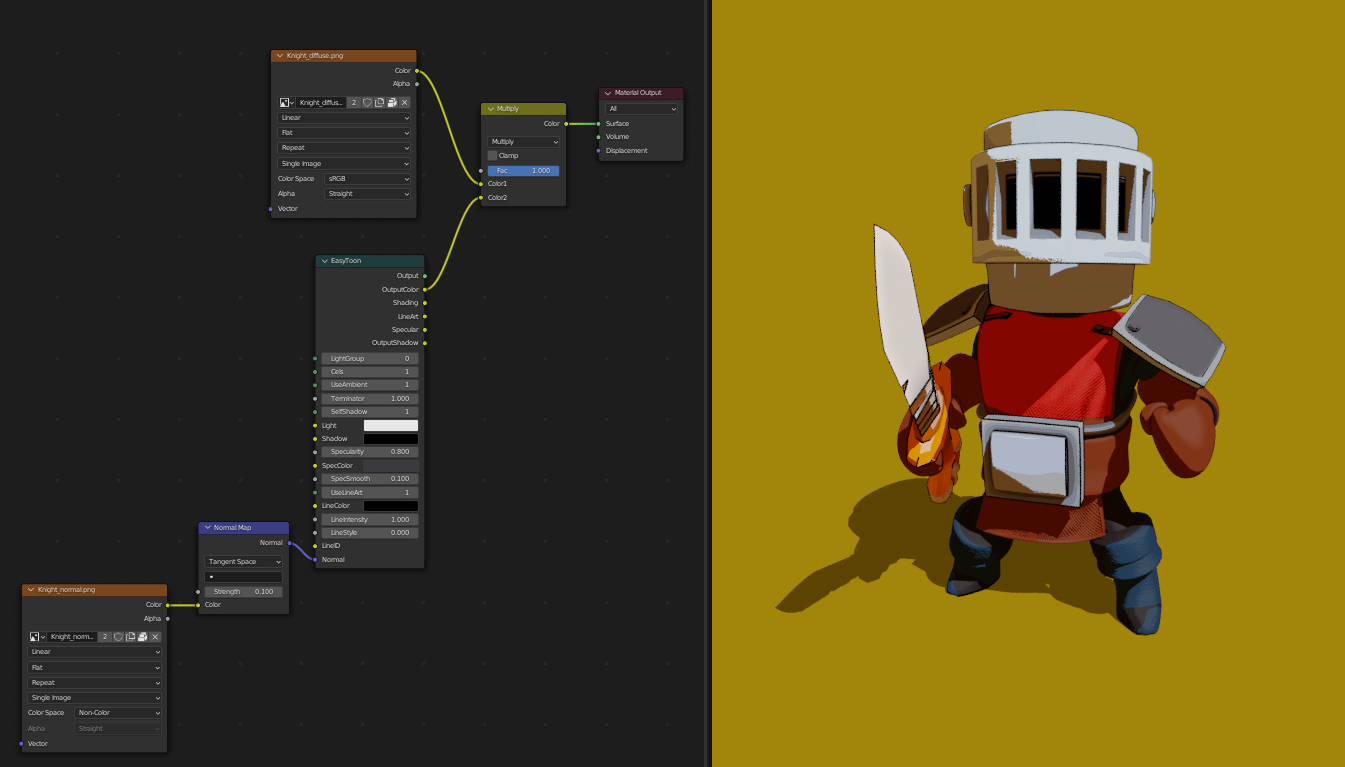Image resolution: width=1345 pixels, height=767 pixels.
Task: Click the Terminator 1.000 field in EasyToon
Action: point(370,399)
